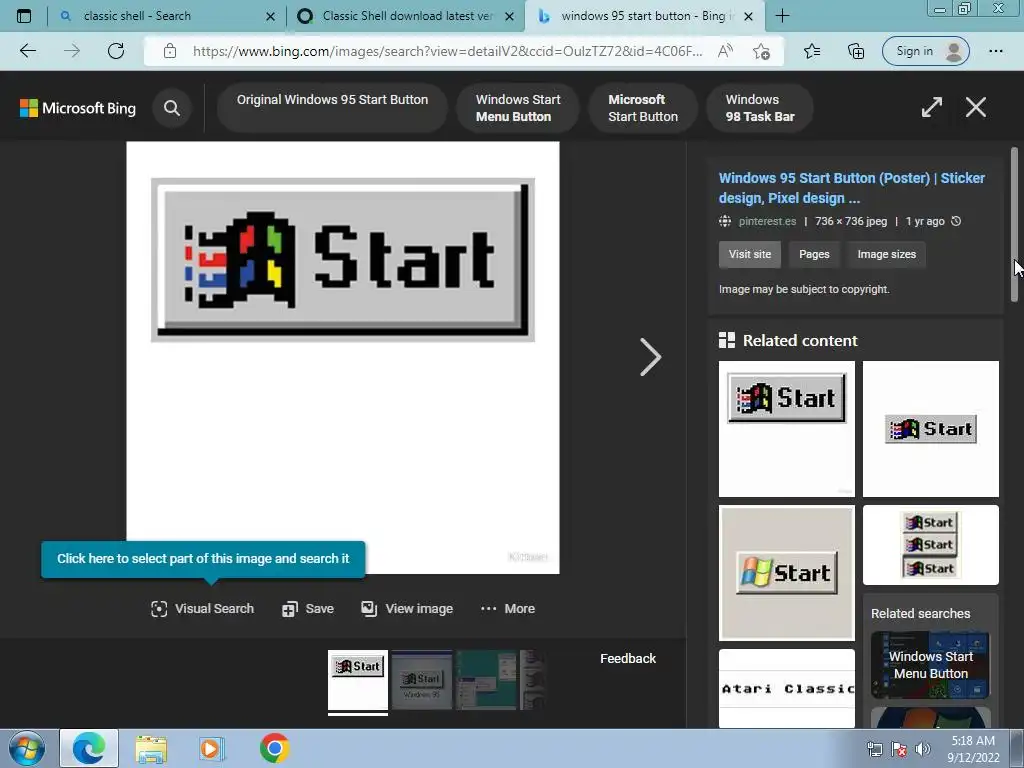Image resolution: width=1024 pixels, height=768 pixels.
Task: Select 'Windows 98 Task Bar' chip
Action: [760, 108]
